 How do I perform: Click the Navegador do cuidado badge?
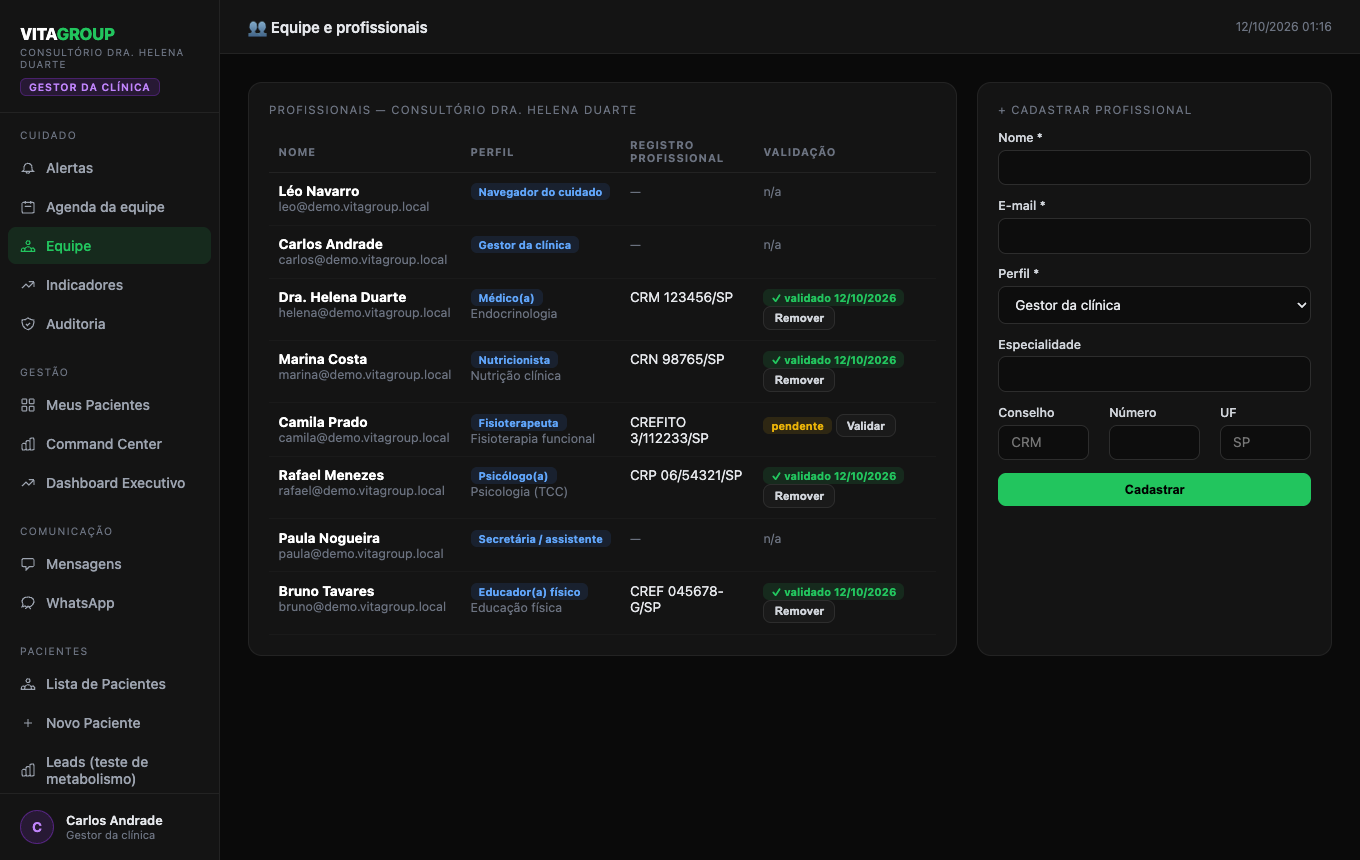(x=540, y=192)
